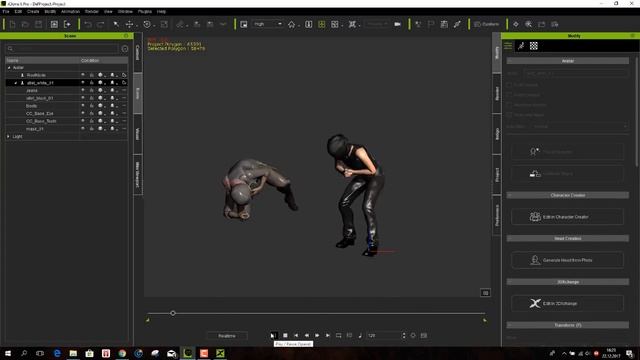Open the Create menu
The width and height of the screenshot is (640, 360).
[x=33, y=11]
